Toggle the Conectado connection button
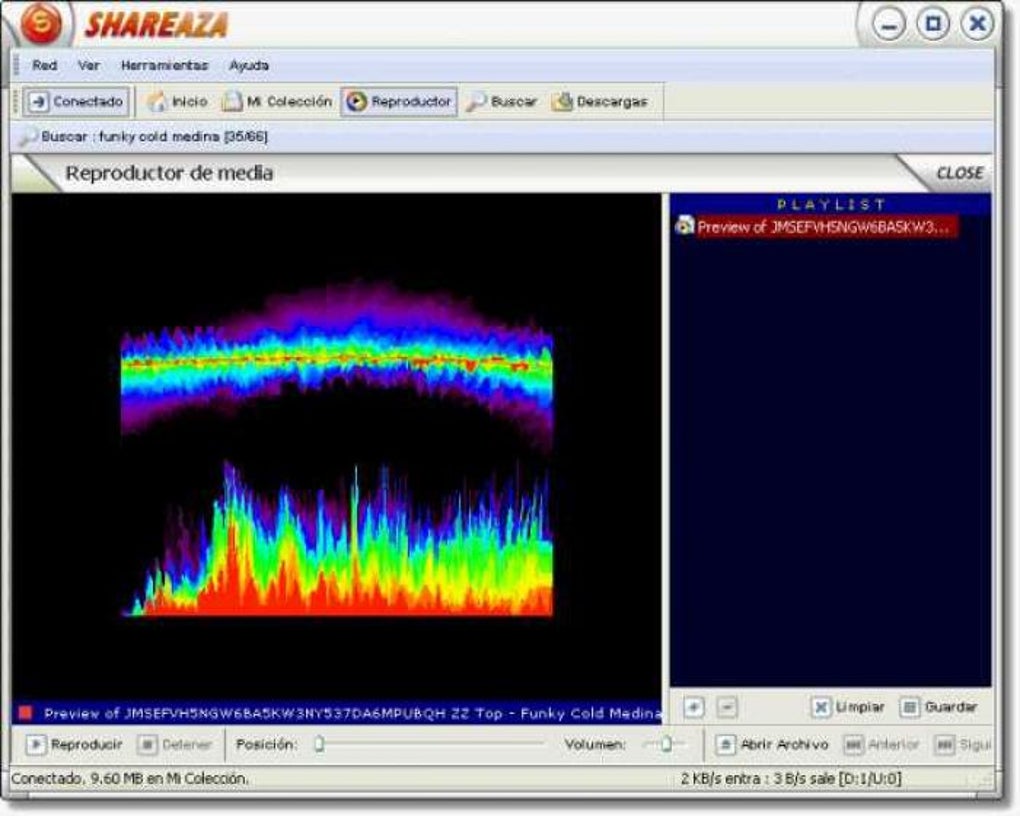Screen dimensions: 1020x816 76,101
